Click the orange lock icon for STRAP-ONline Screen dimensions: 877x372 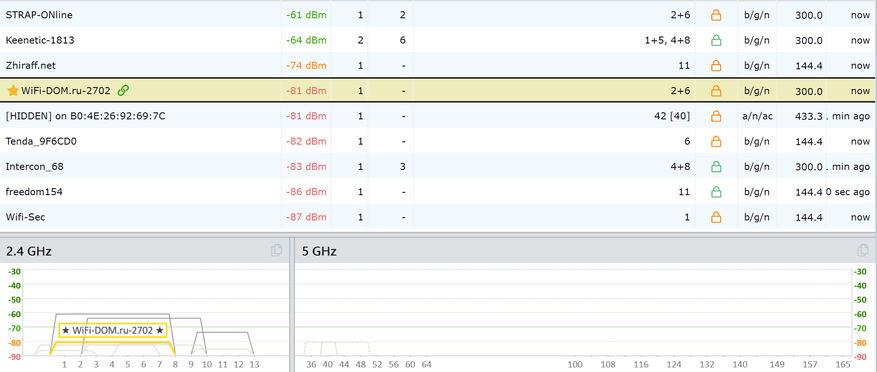coord(716,15)
